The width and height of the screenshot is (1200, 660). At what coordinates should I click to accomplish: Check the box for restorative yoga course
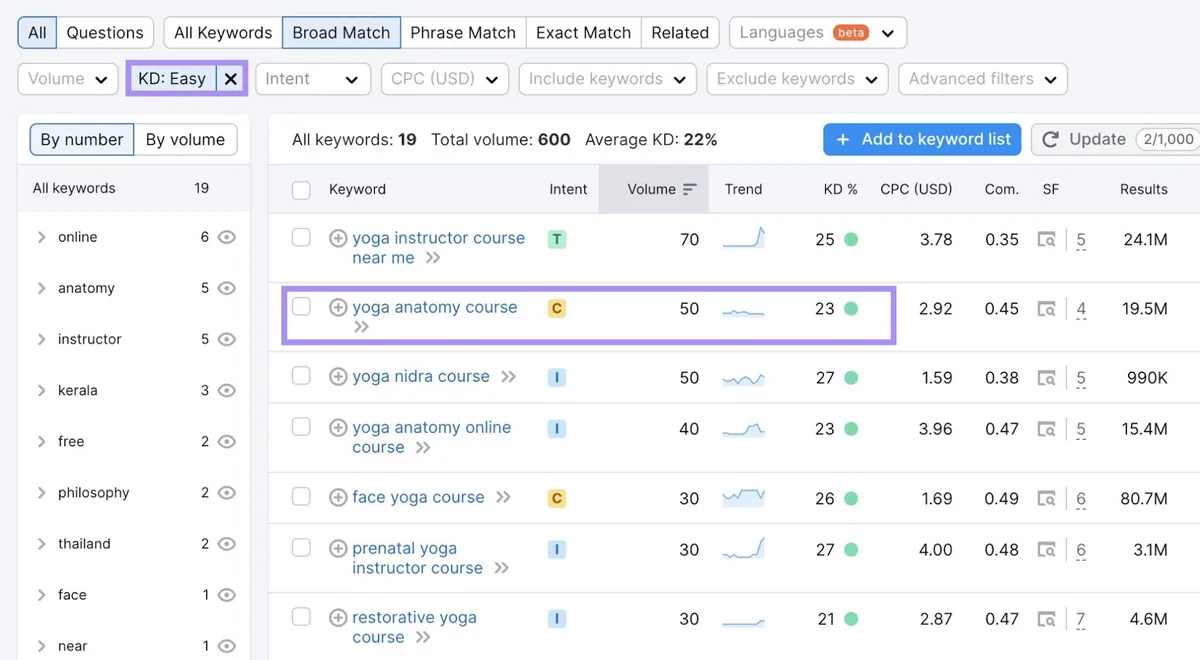pyautogui.click(x=301, y=617)
